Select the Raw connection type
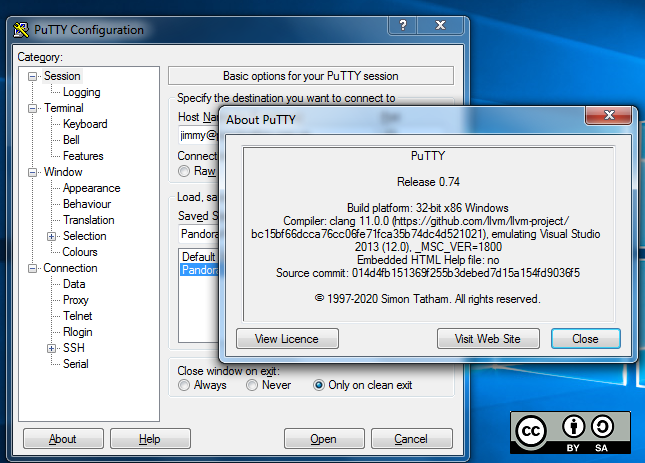This screenshot has height=463, width=645. (x=184, y=171)
